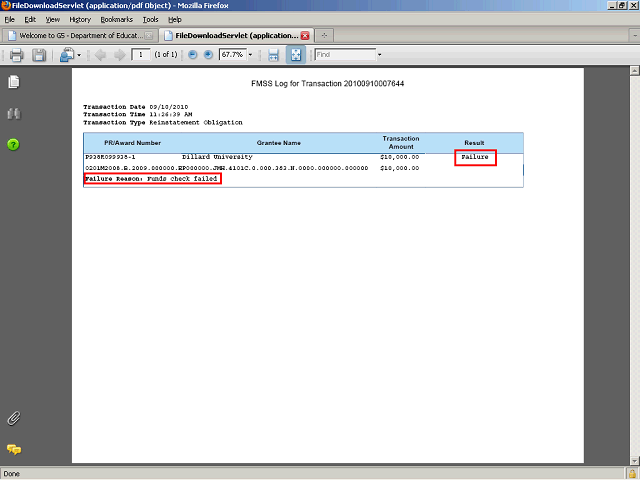Click the scrollbar up arrow
Screen dimensions: 640x480
[635, 71]
